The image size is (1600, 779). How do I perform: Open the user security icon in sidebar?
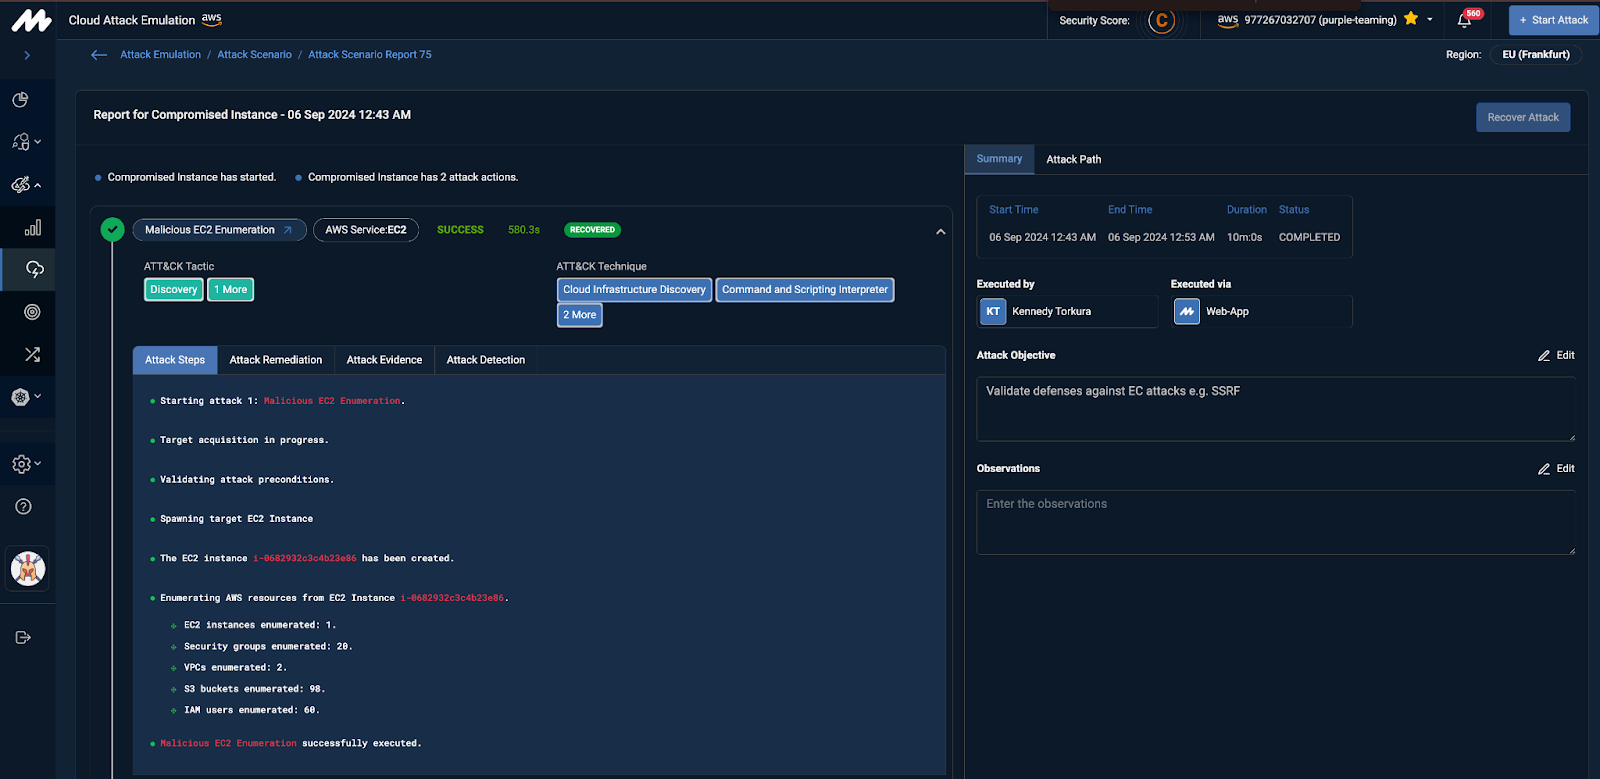click(x=21, y=142)
